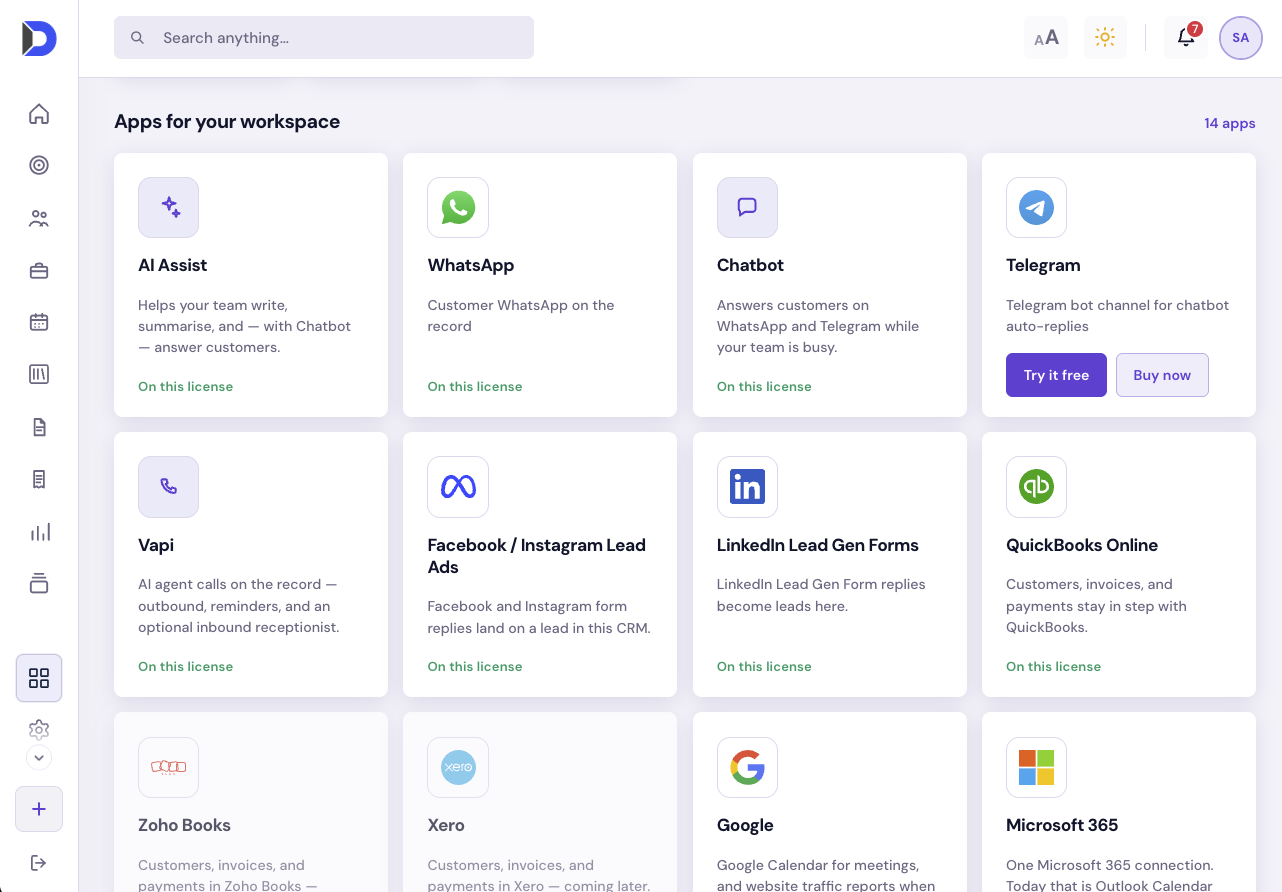Expand the chevron below the settings gear

point(39,758)
